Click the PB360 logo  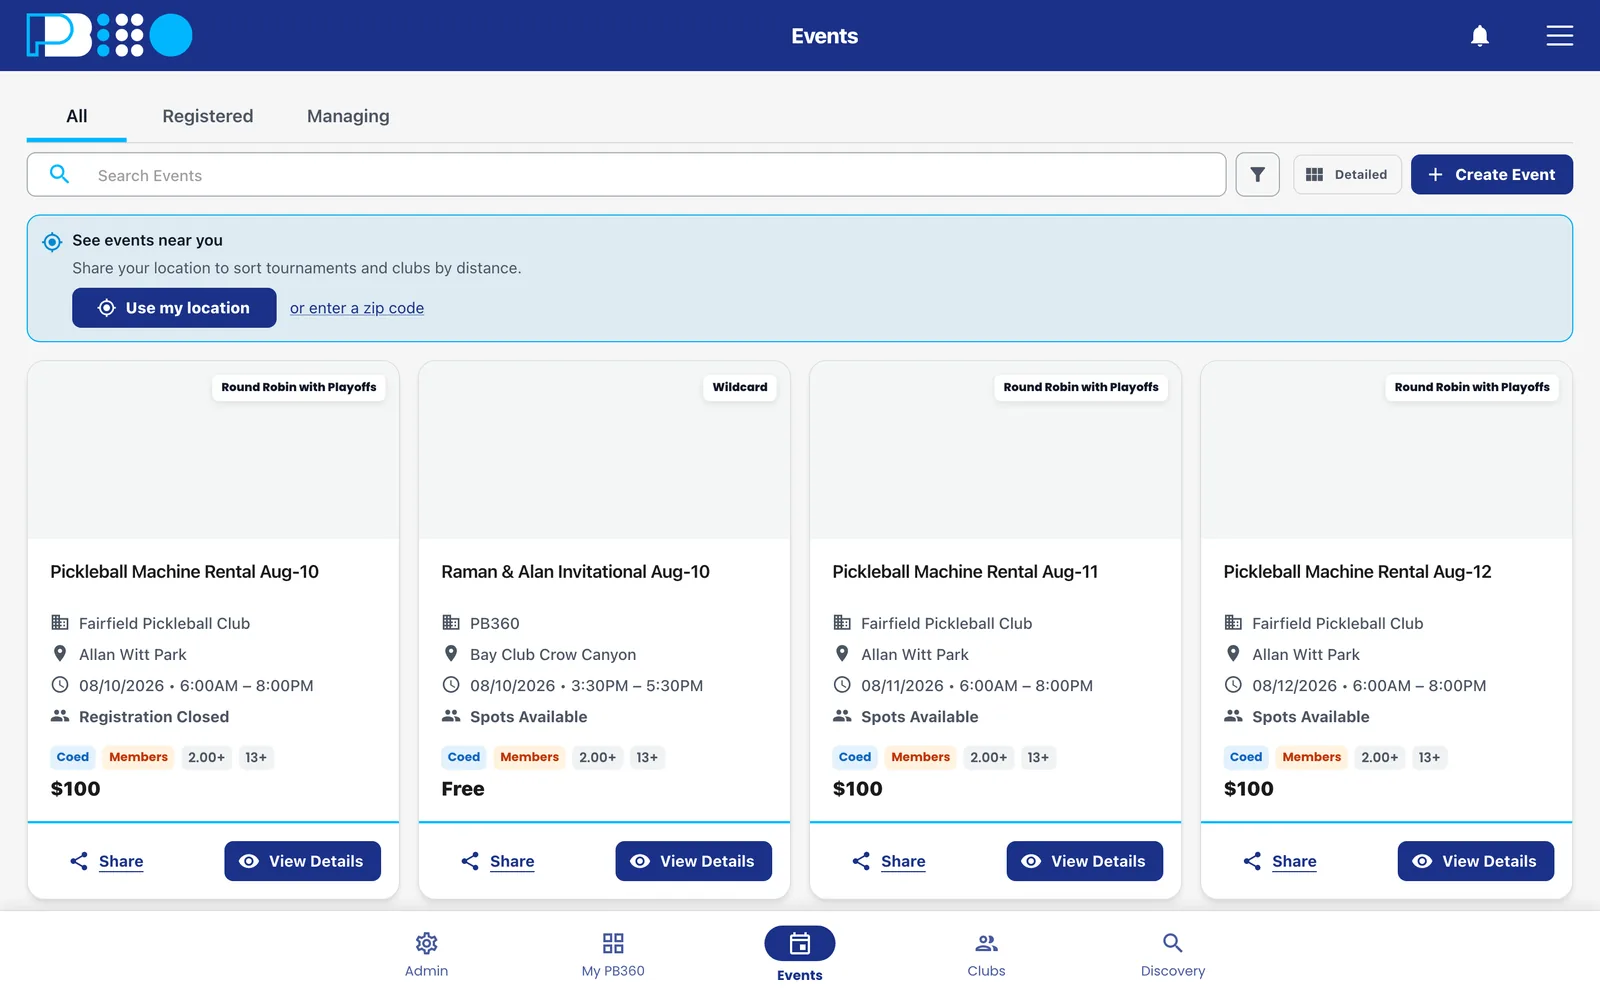coord(109,35)
